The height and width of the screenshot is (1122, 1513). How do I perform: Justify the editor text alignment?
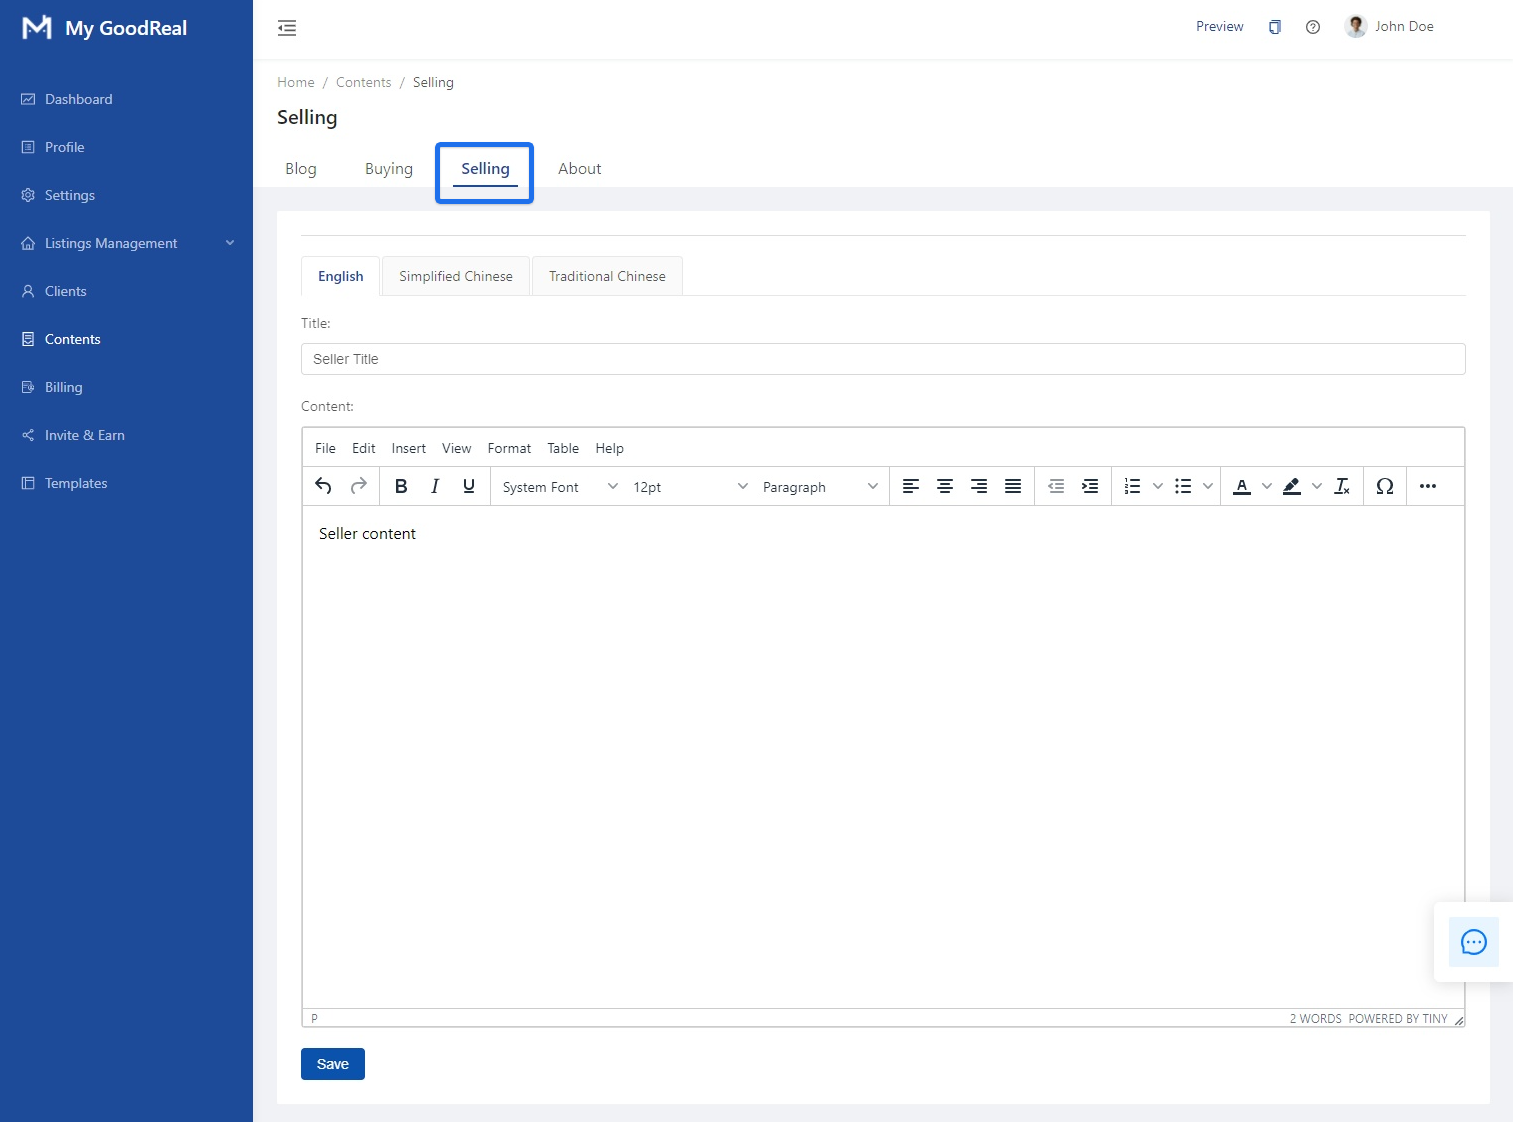[1013, 486]
